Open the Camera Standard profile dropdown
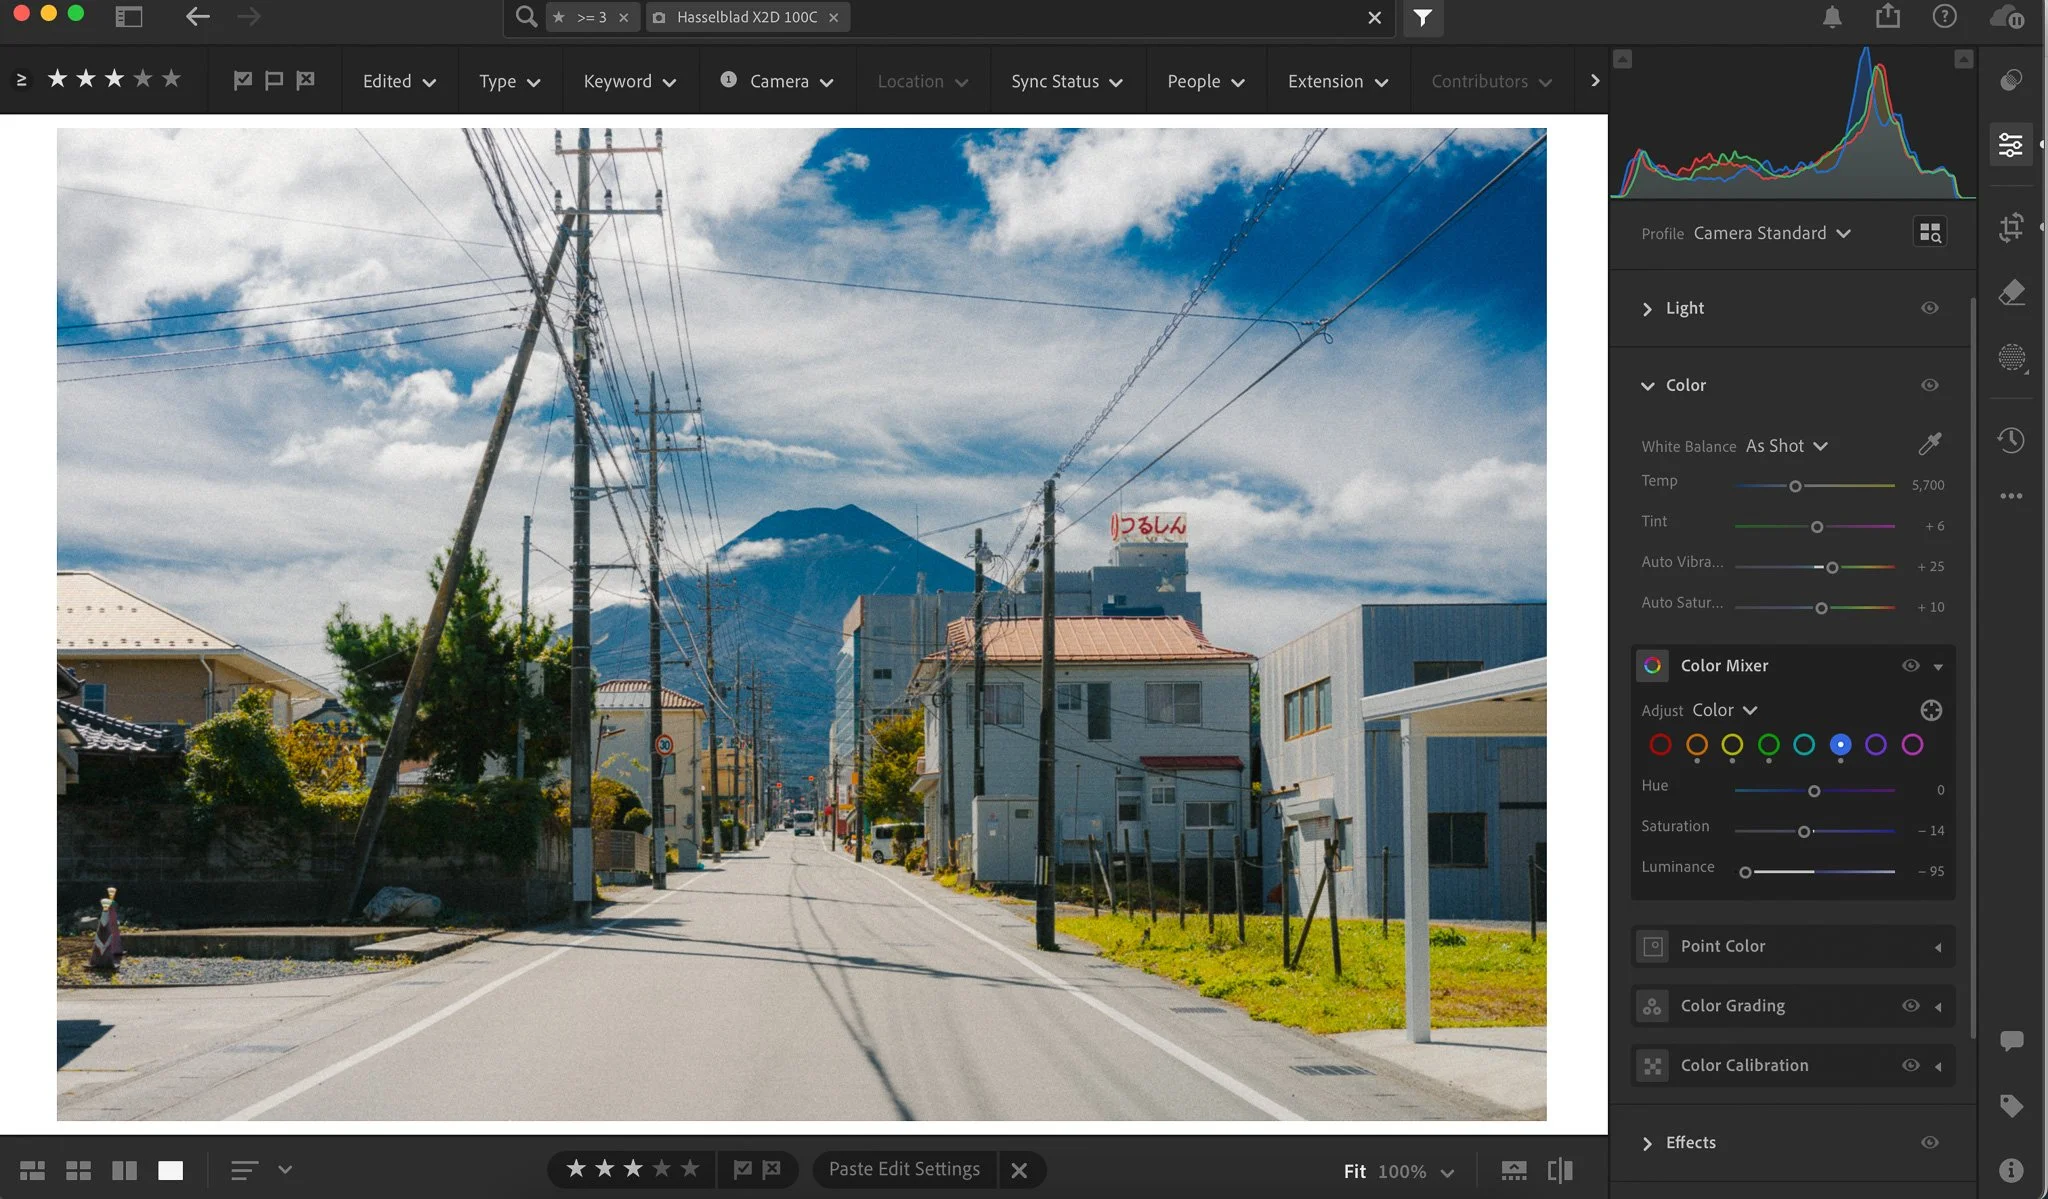The width and height of the screenshot is (2048, 1199). (x=1771, y=233)
